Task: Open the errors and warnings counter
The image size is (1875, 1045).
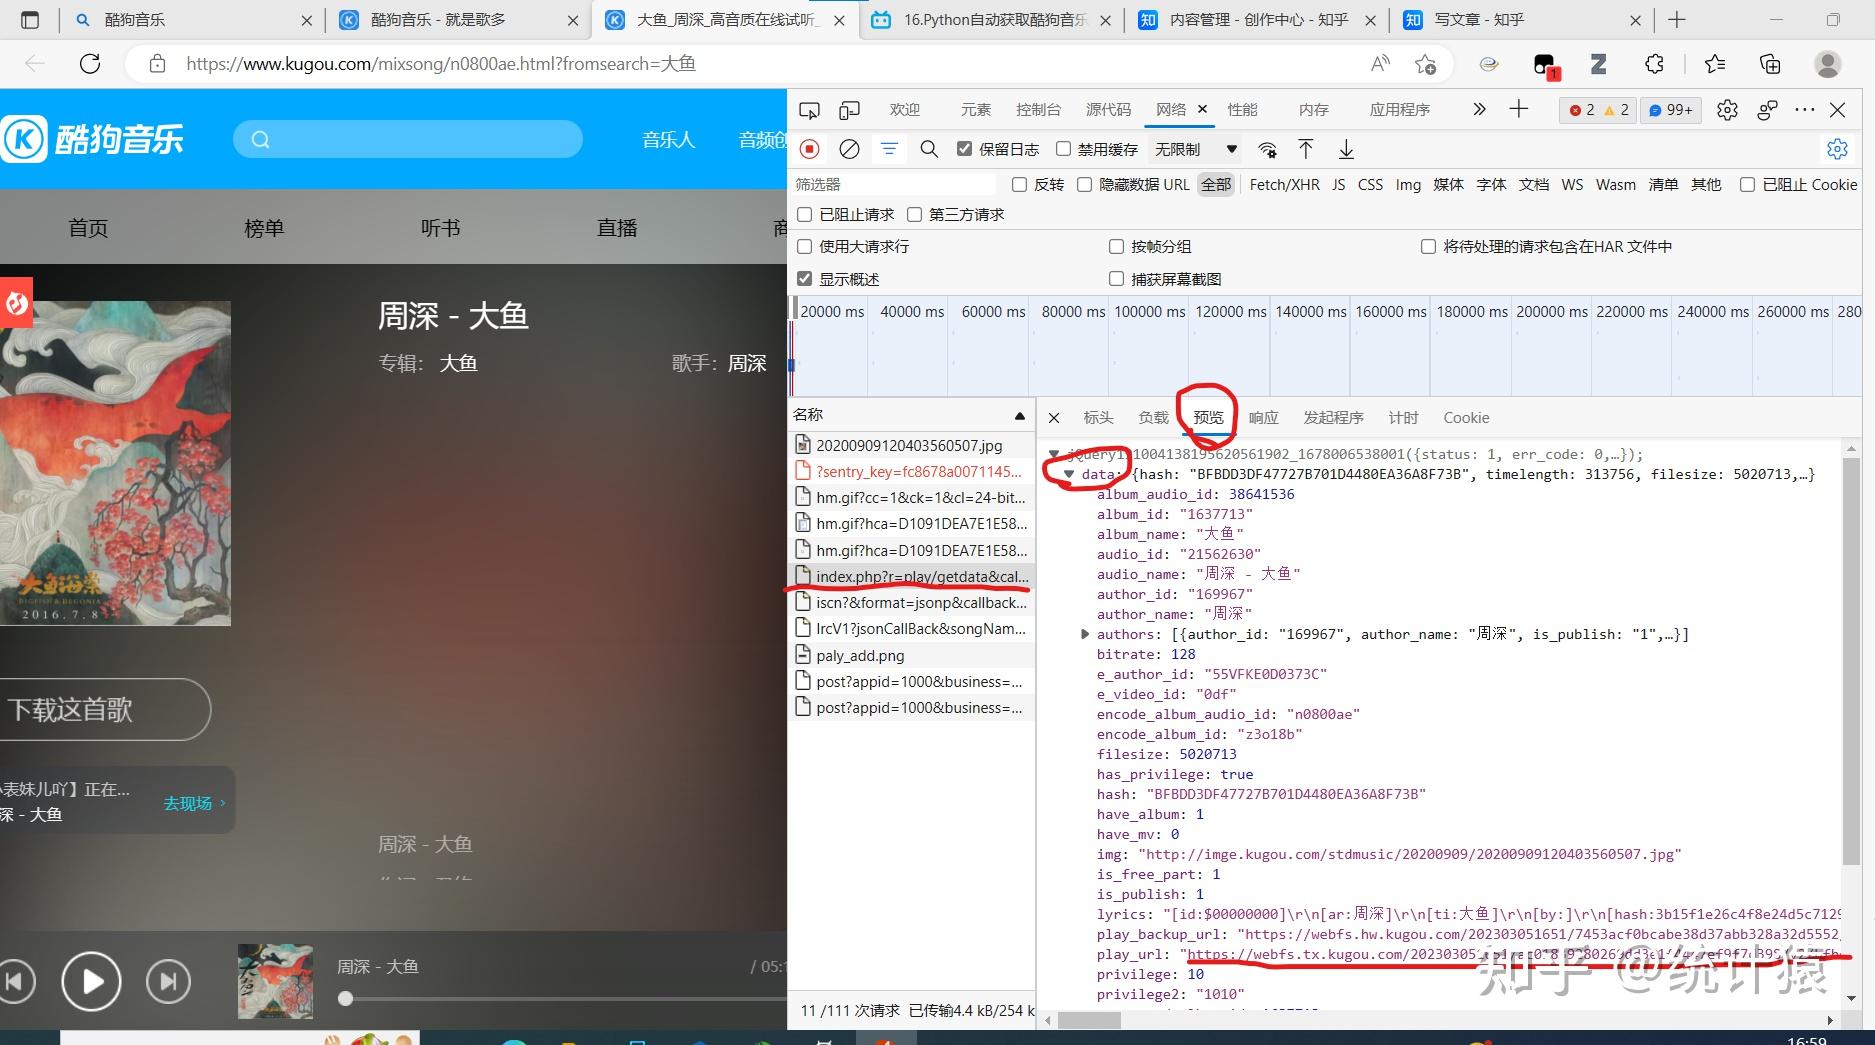Action: pyautogui.click(x=1598, y=110)
